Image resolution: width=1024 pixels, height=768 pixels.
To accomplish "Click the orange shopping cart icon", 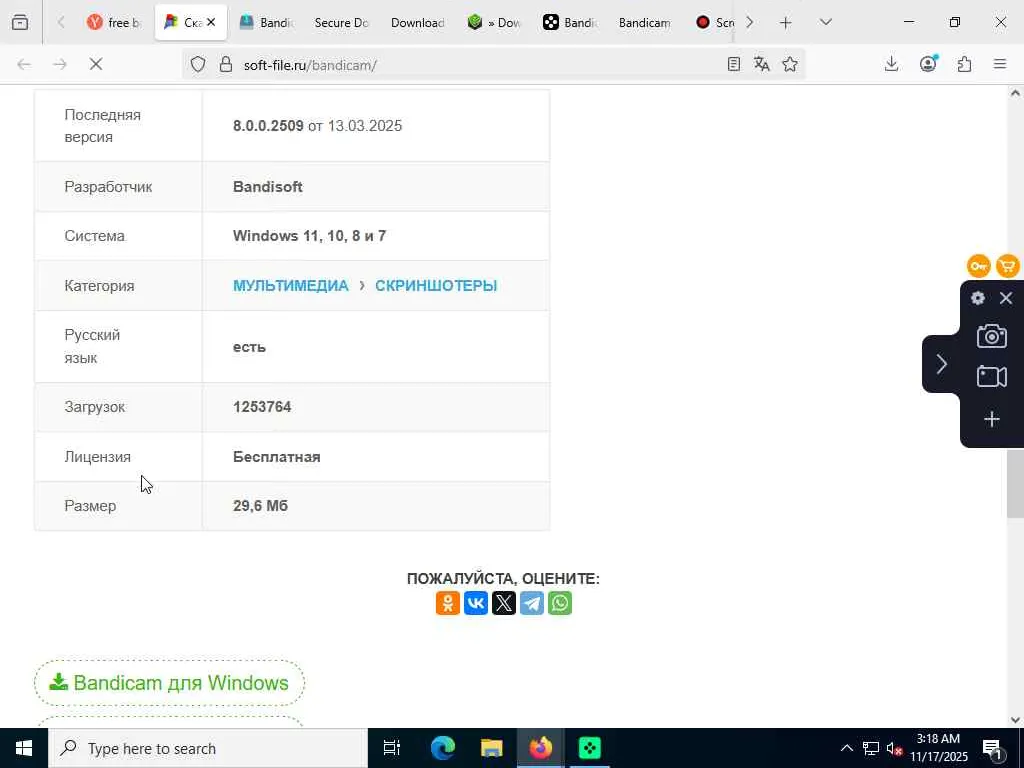I will [x=1008, y=266].
